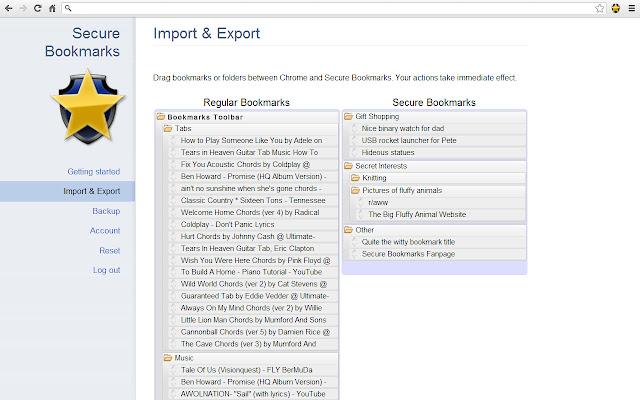640x400 pixels.
Task: Click the Gift Shopping folder icon
Action: [349, 116]
